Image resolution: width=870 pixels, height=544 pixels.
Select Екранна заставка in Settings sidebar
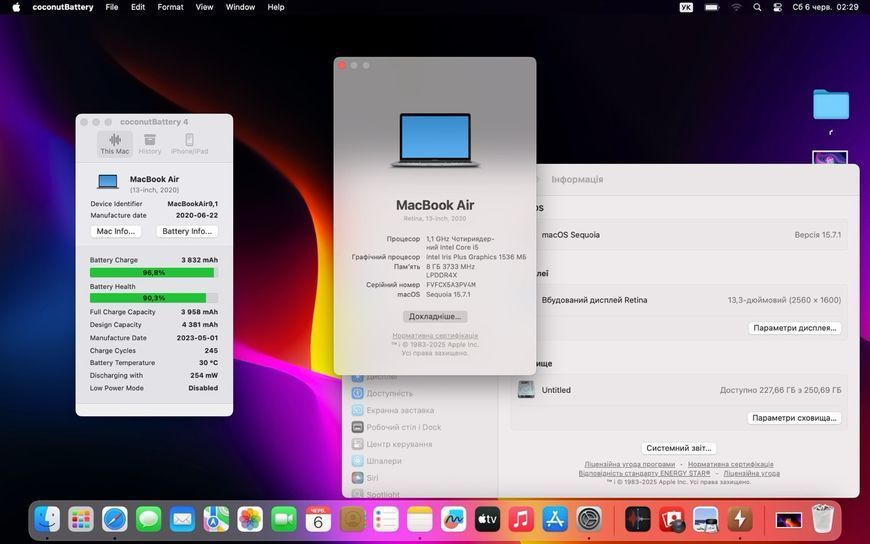[399, 410]
